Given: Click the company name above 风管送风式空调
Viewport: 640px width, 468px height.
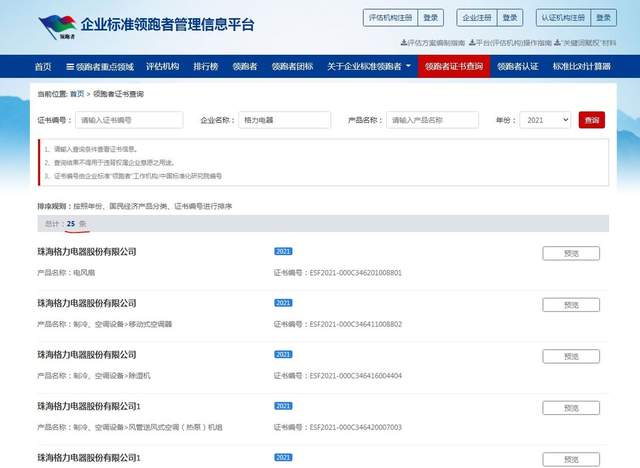Looking at the screenshot, I should (x=89, y=406).
